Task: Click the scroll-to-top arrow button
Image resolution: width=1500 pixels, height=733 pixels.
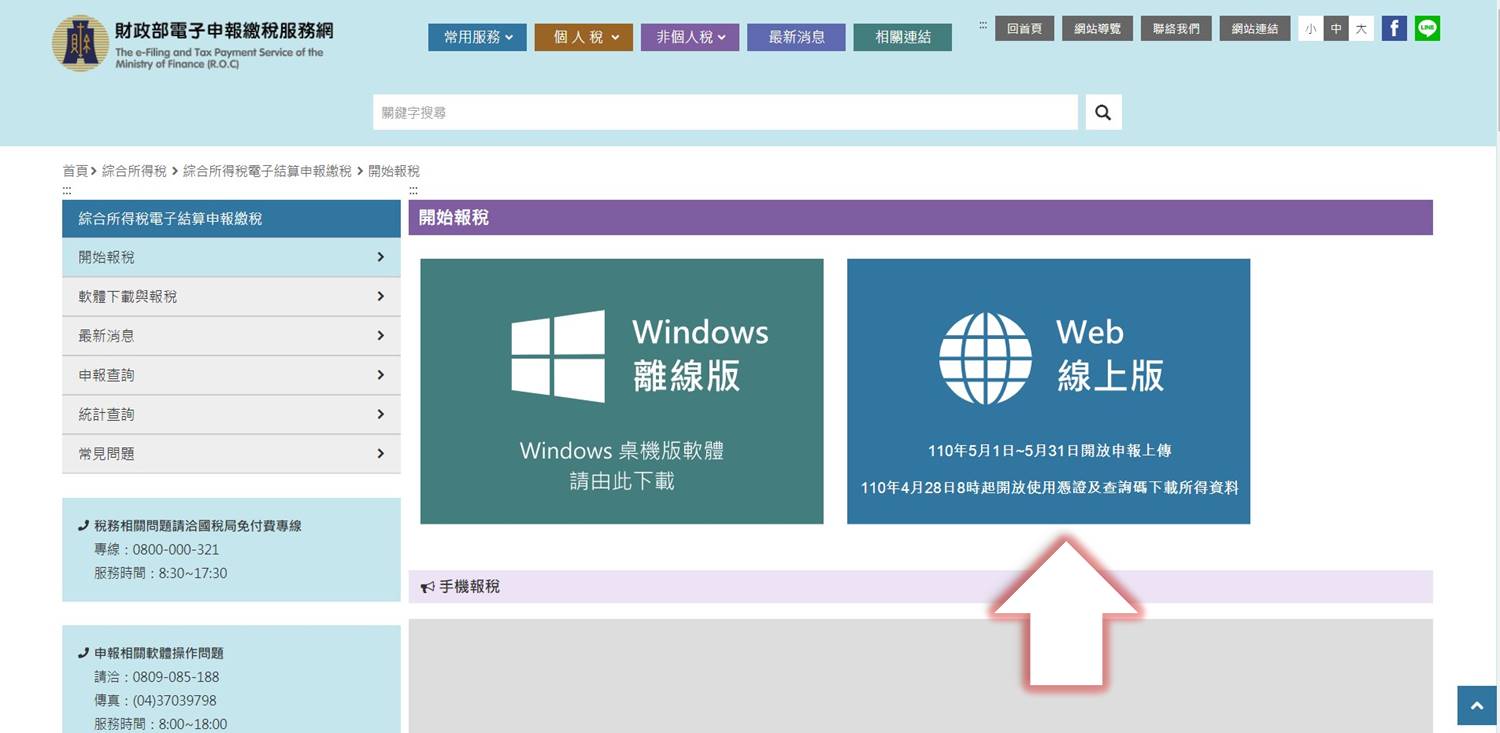Action: click(x=1477, y=706)
